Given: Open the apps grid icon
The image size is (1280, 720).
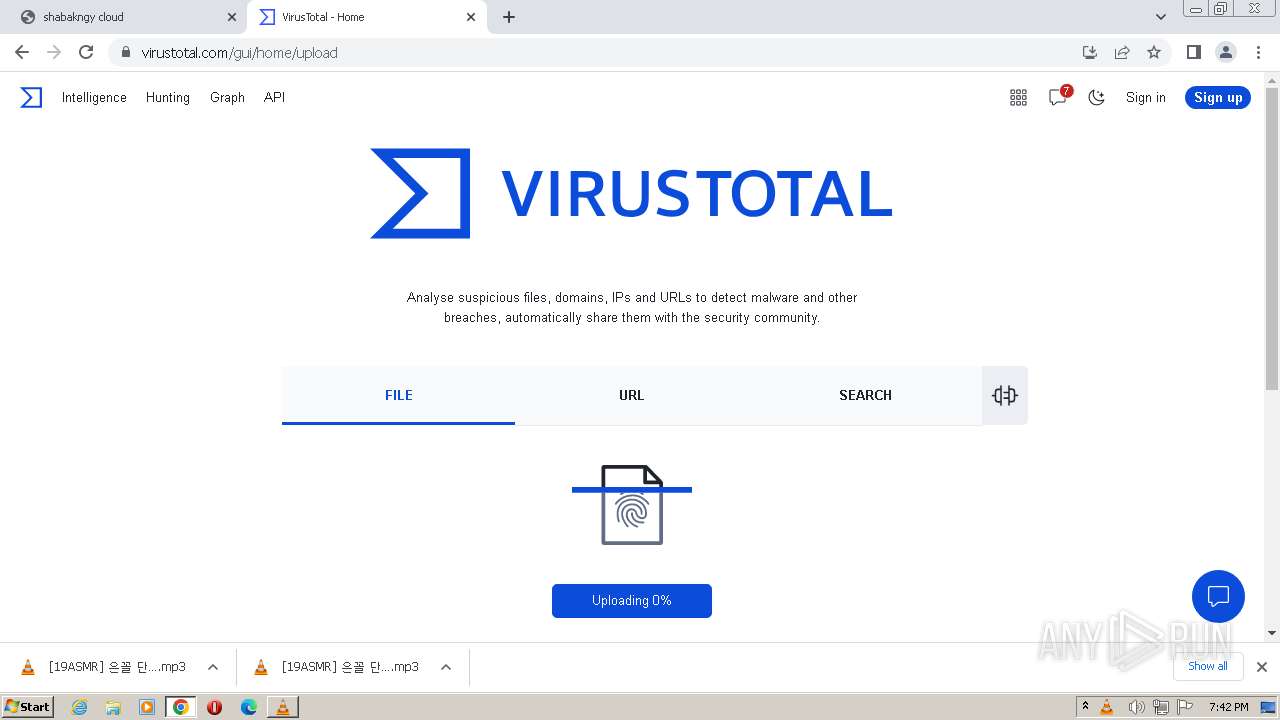Looking at the screenshot, I should point(1018,97).
